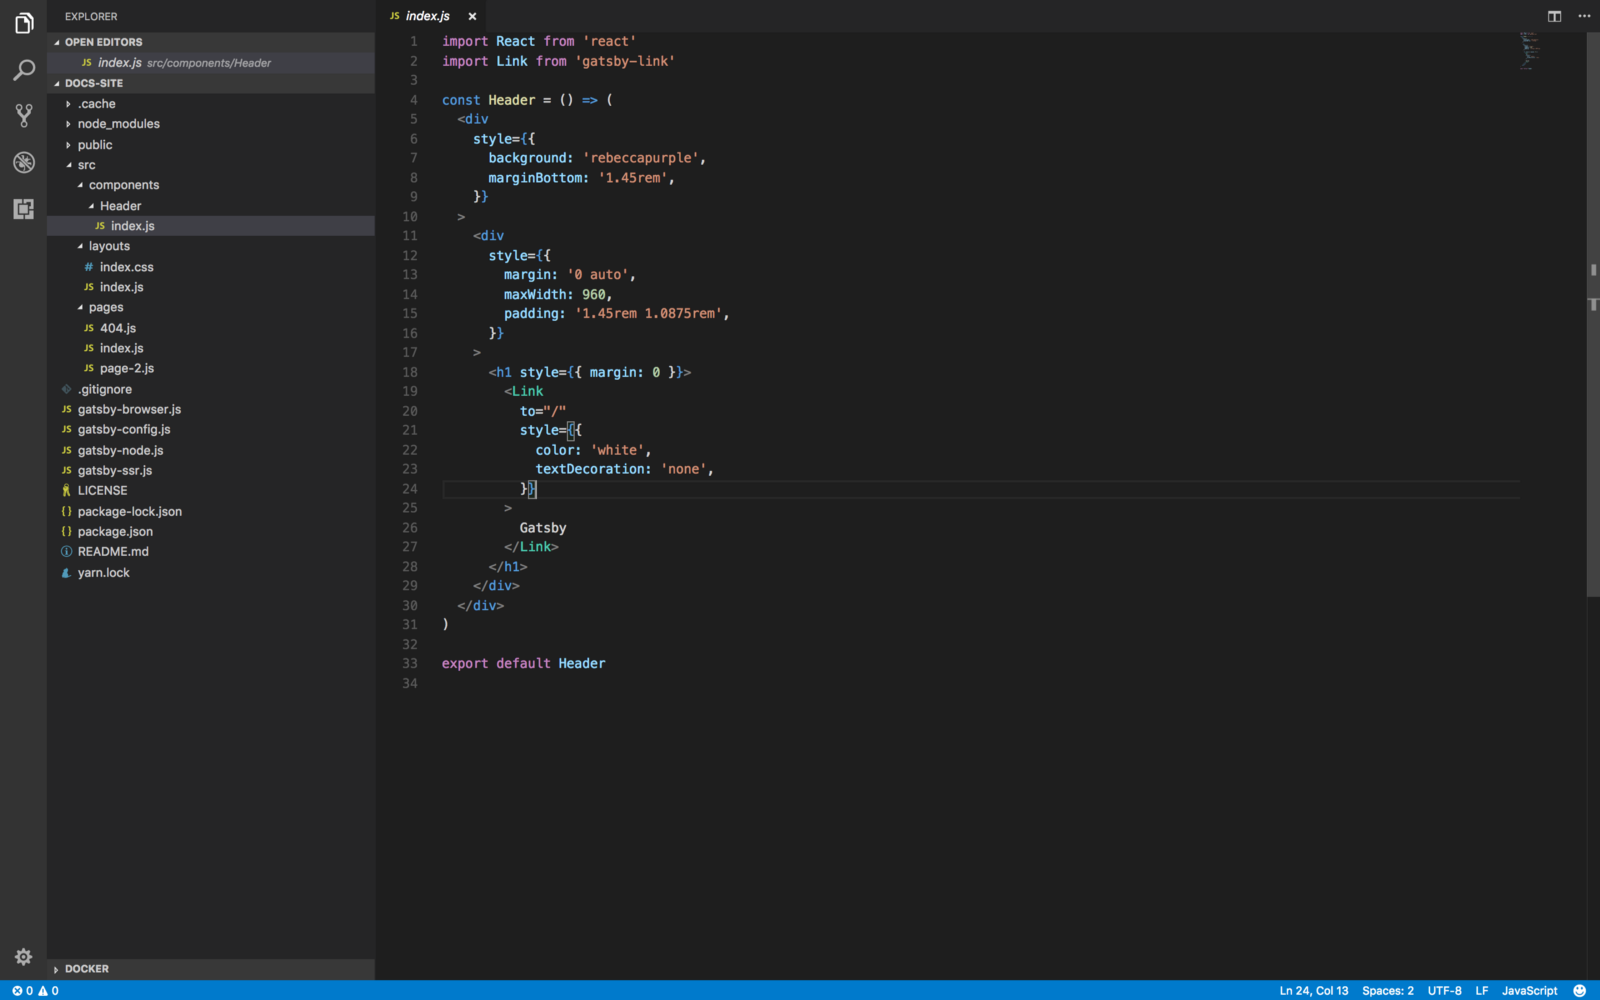This screenshot has height=1000, width=1600.
Task: Click the Split Editor icon
Action: pos(1554,16)
